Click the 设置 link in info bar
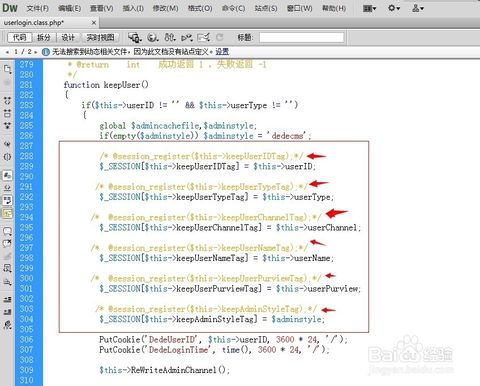 222,52
